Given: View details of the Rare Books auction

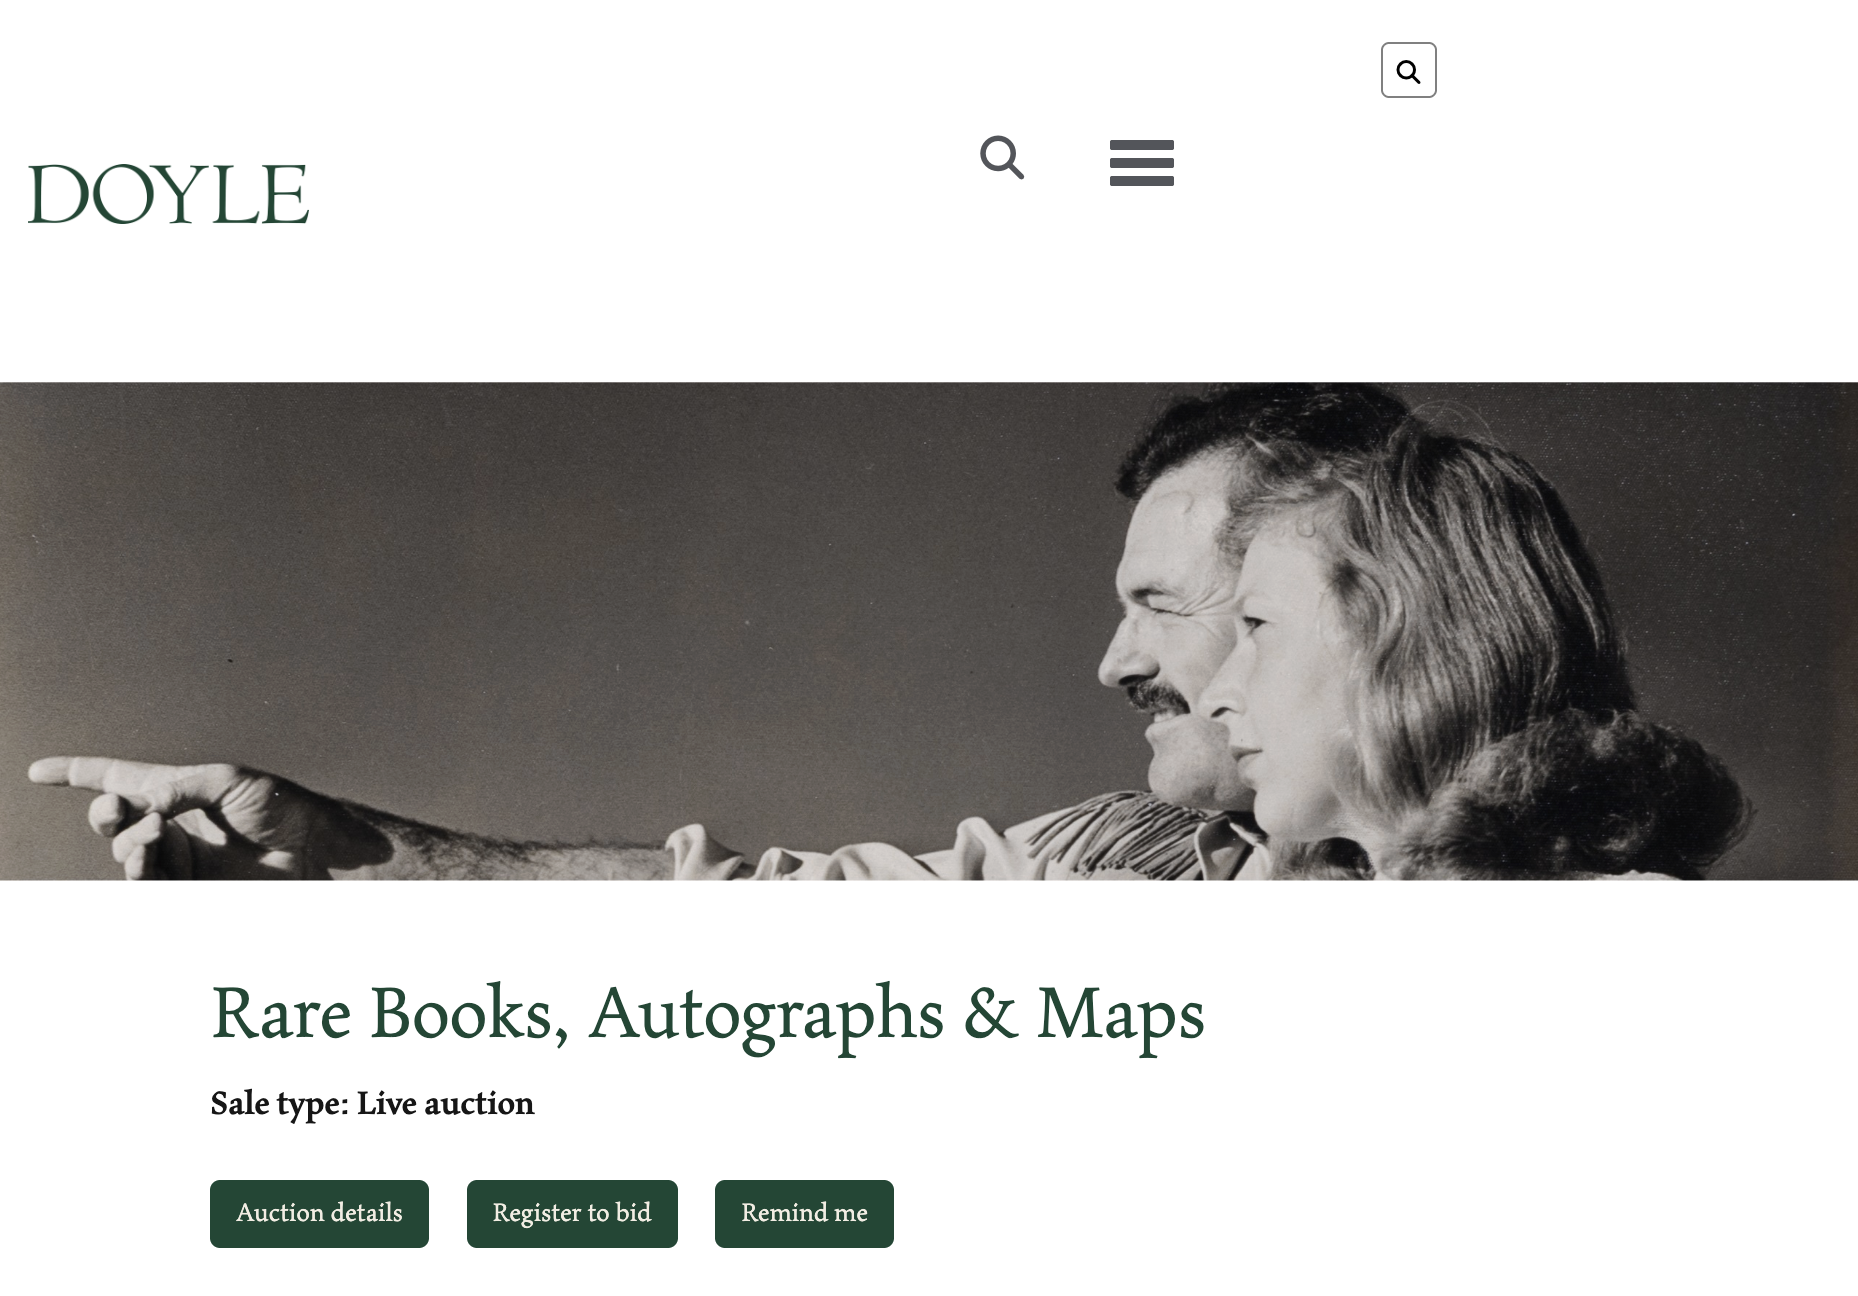Looking at the screenshot, I should 319,1213.
